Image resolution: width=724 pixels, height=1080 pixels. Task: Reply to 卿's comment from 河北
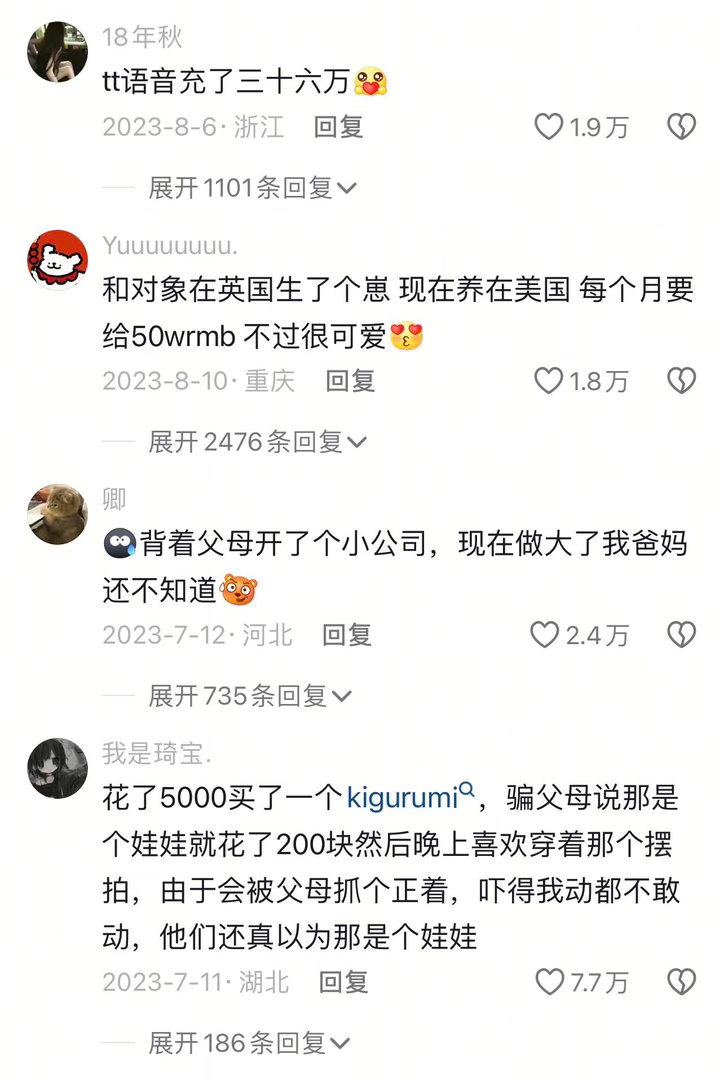(x=347, y=635)
